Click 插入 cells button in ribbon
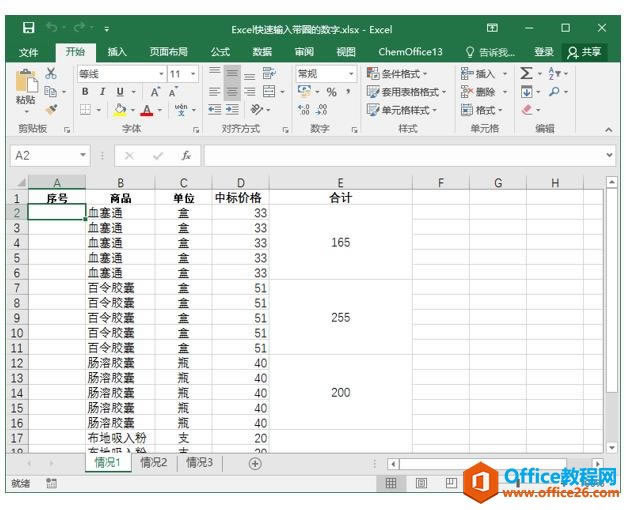 478,73
